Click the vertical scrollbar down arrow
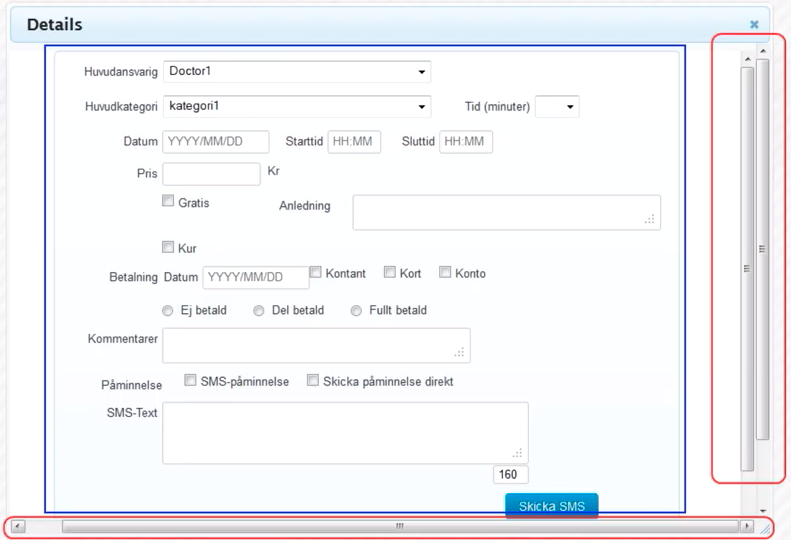The image size is (791, 540). [x=762, y=510]
